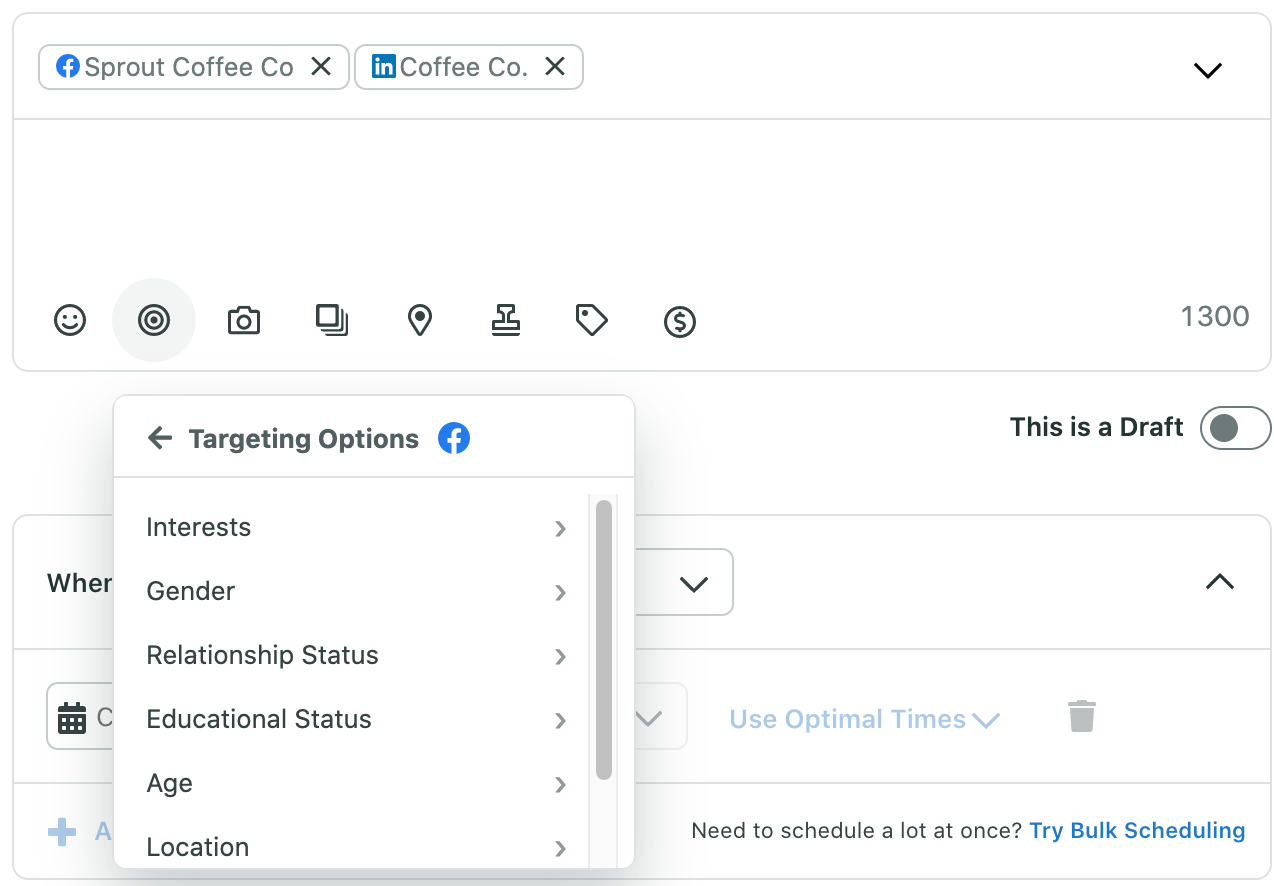Click the audience targeting bullseye icon
Screen dimensions: 1274x886
coord(154,321)
